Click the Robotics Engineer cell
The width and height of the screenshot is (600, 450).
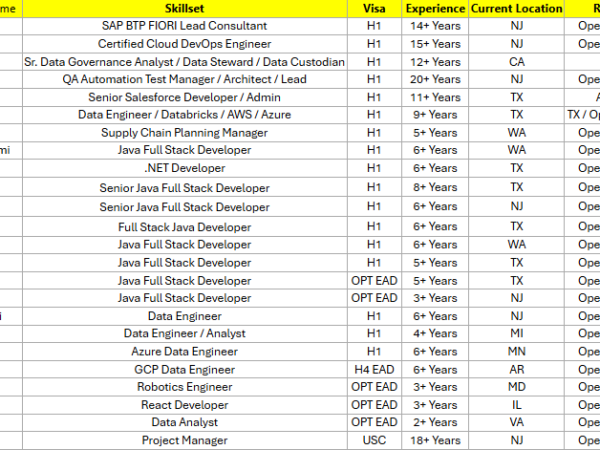[x=184, y=387]
